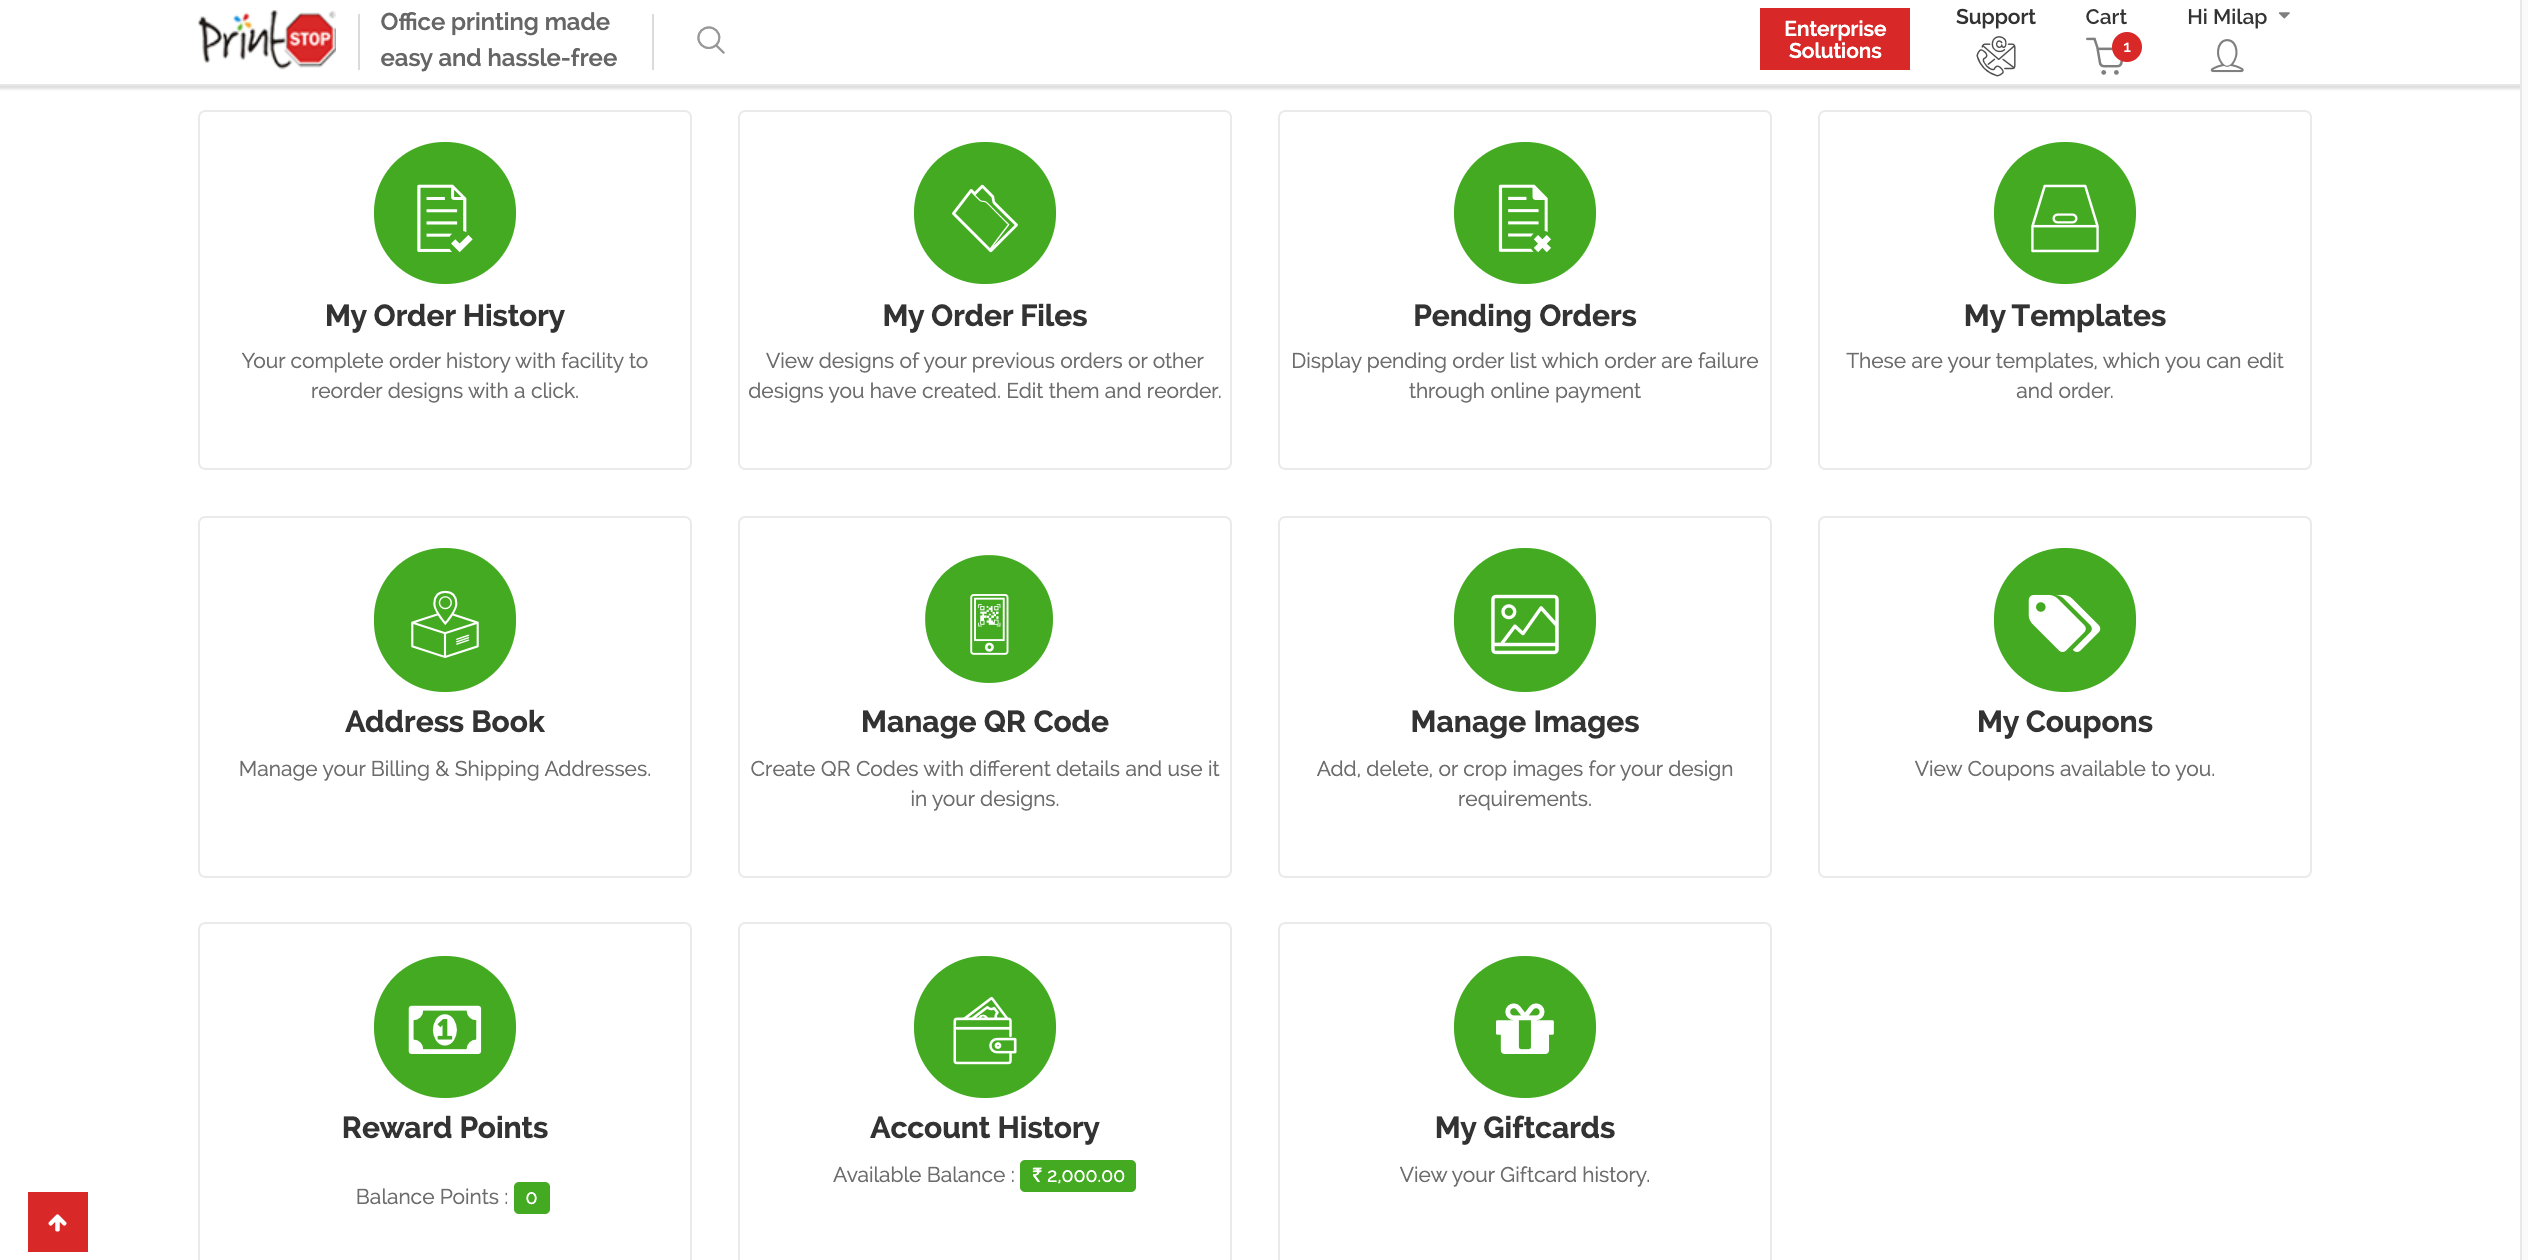Open the Account History wallet icon
This screenshot has height=1260, width=2528.
(x=984, y=1027)
